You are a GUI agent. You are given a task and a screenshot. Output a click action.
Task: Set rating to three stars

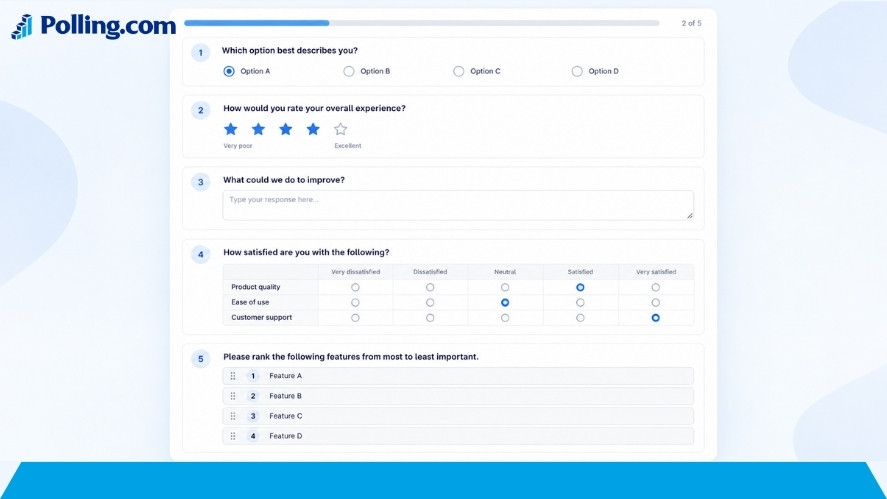(286, 130)
